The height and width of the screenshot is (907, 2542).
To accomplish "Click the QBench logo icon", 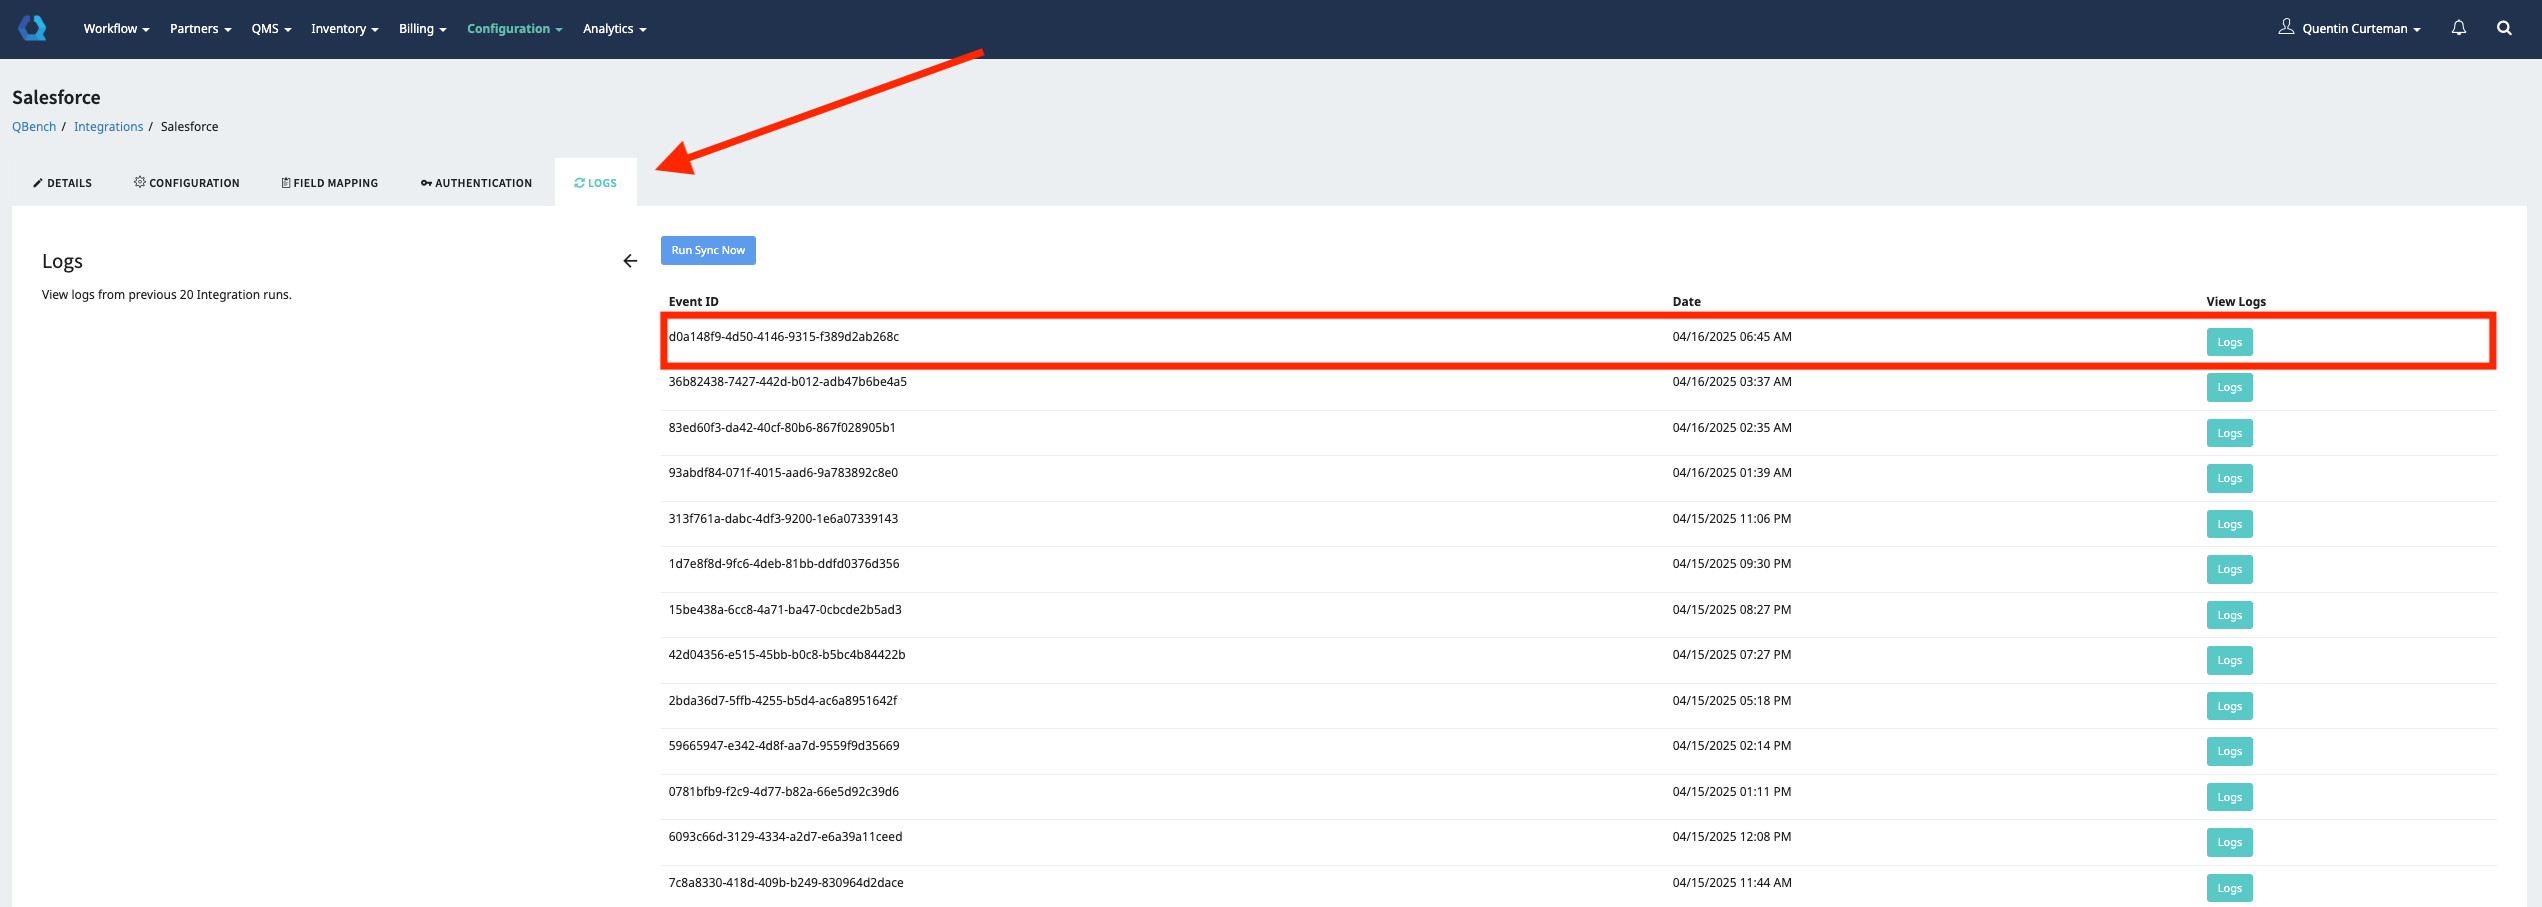I will (32, 28).
